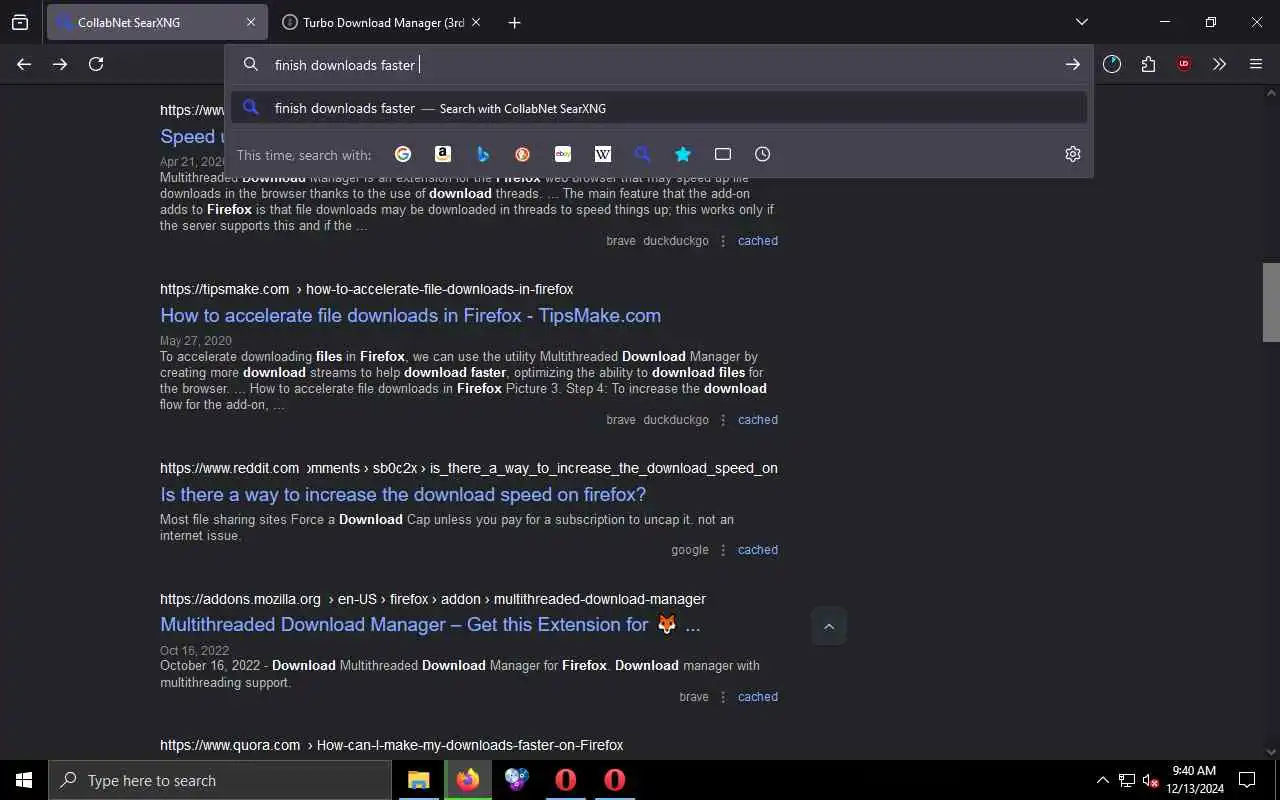Open the Extensions puzzle-piece menu
This screenshot has width=1280, height=800.
(x=1148, y=64)
